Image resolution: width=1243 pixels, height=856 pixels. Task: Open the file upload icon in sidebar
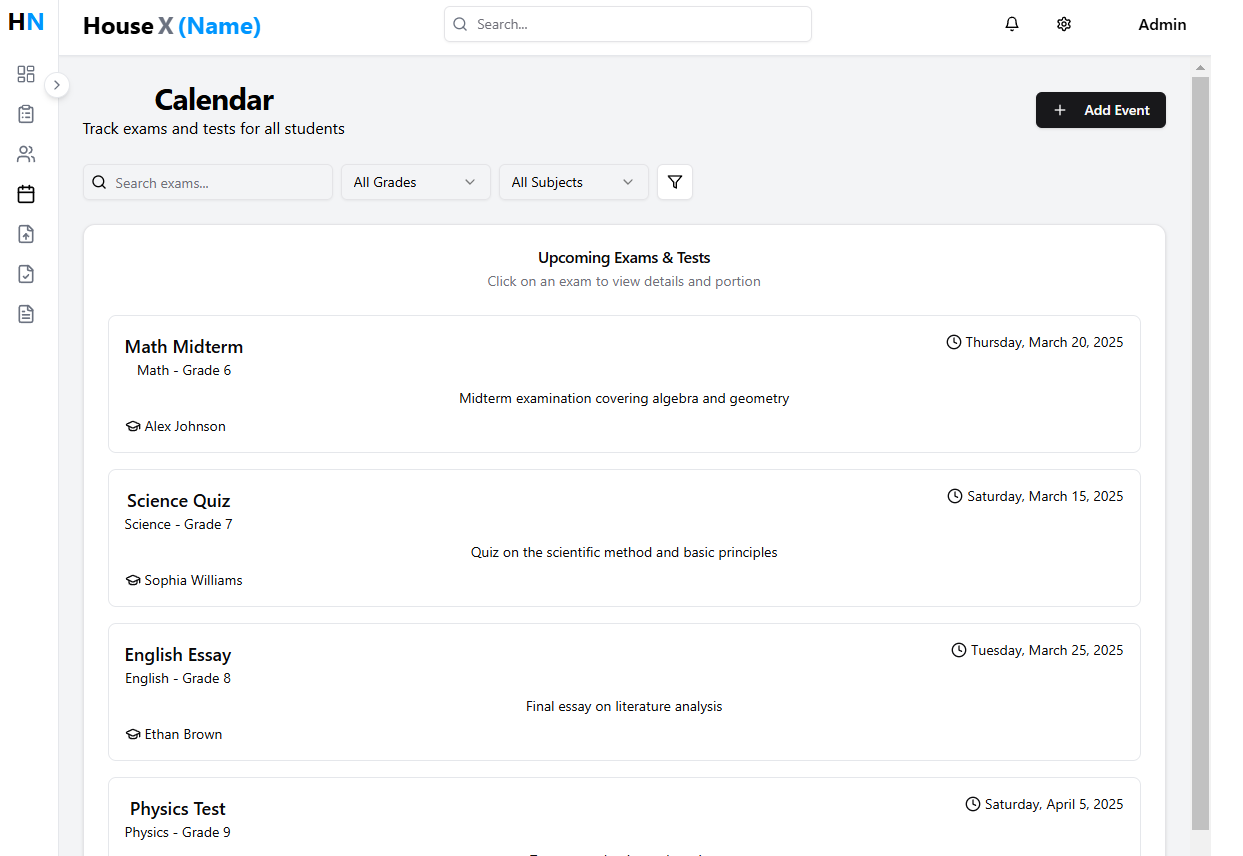(26, 234)
